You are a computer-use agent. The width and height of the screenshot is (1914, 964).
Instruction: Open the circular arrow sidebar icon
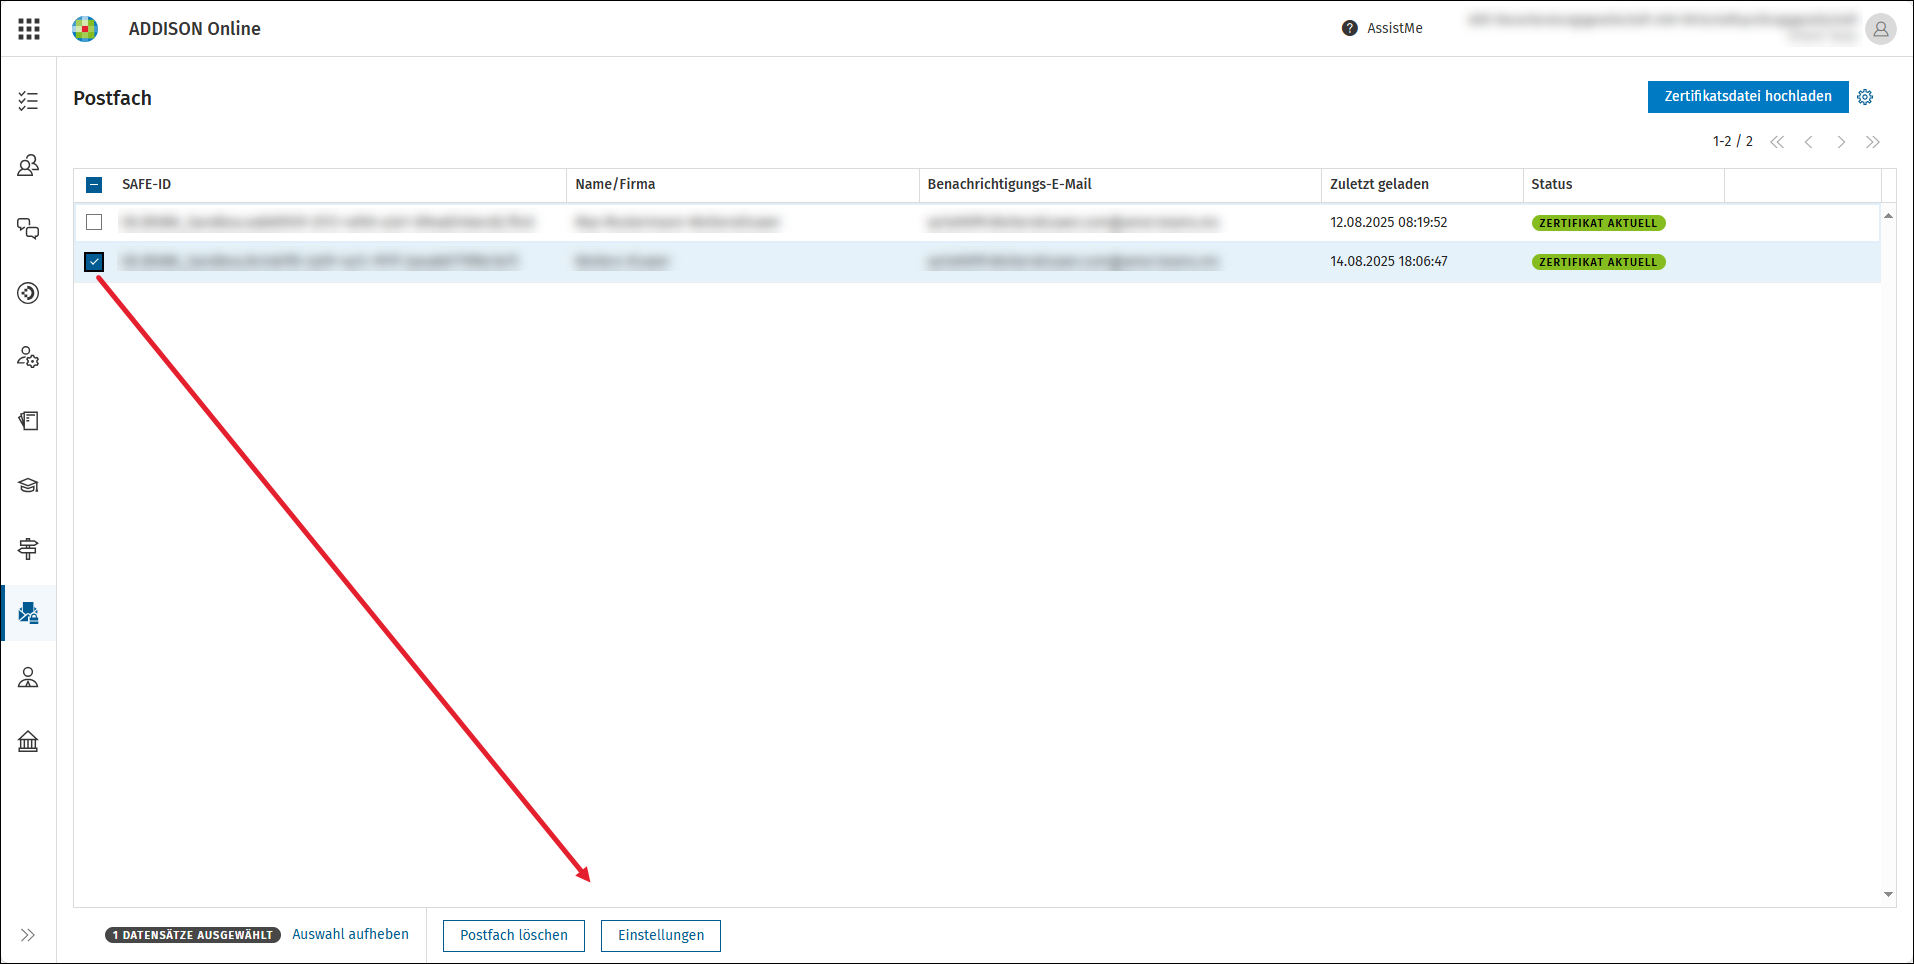point(28,293)
